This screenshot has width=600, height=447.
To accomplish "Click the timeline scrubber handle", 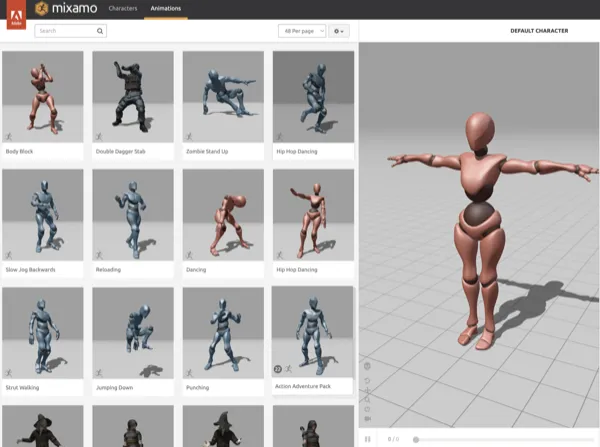I will pos(416,440).
